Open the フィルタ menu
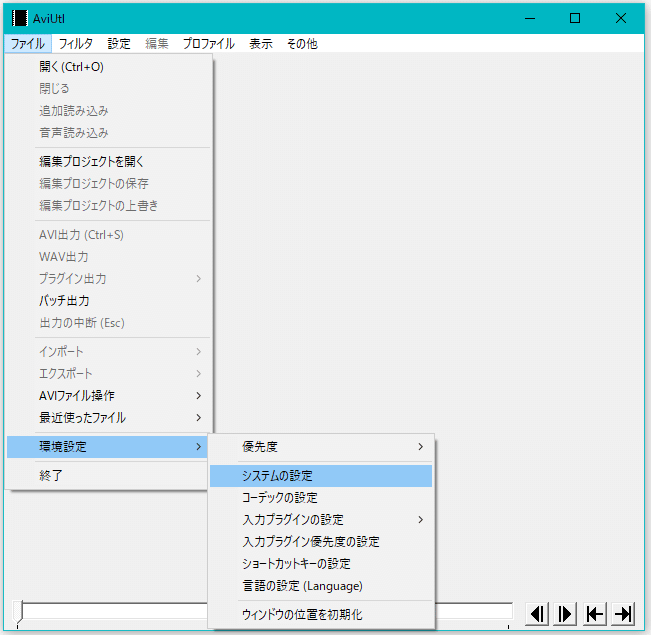The height and width of the screenshot is (635, 651). coord(76,44)
